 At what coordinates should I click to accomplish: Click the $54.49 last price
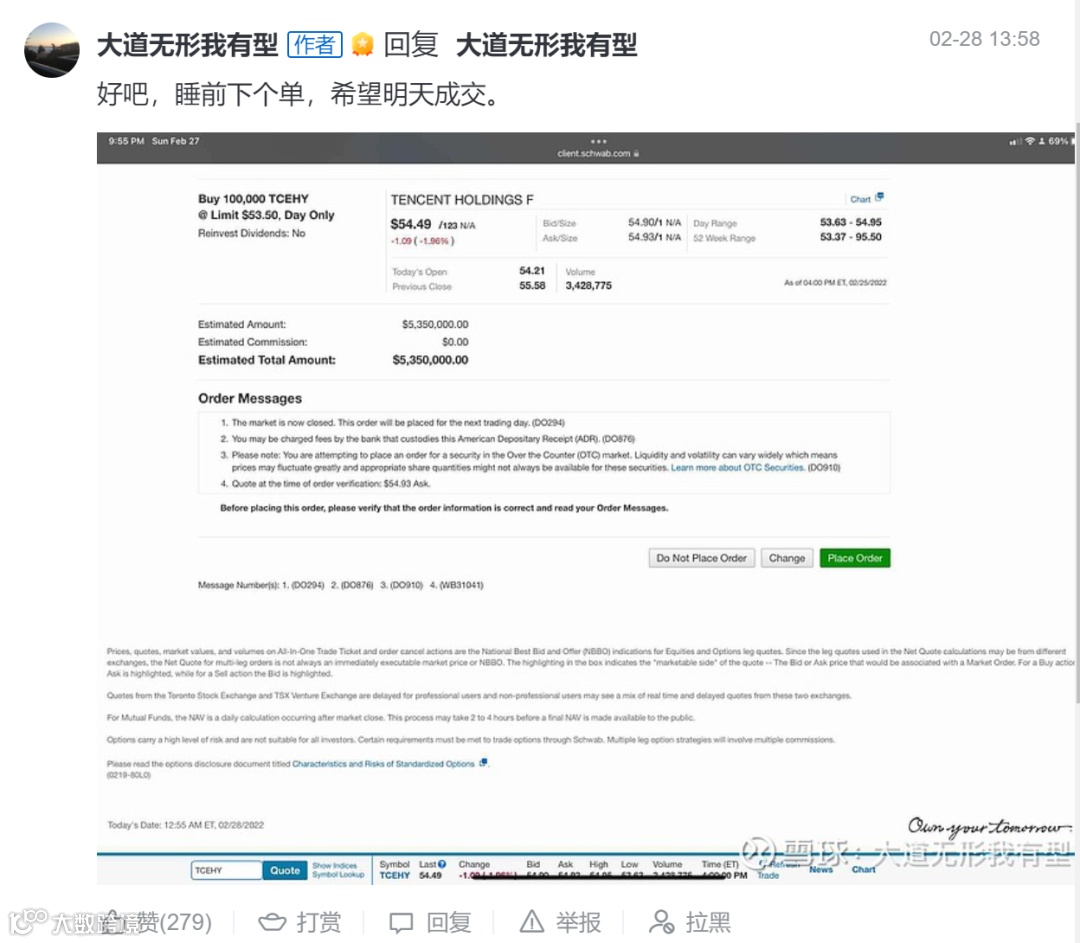click(x=411, y=225)
